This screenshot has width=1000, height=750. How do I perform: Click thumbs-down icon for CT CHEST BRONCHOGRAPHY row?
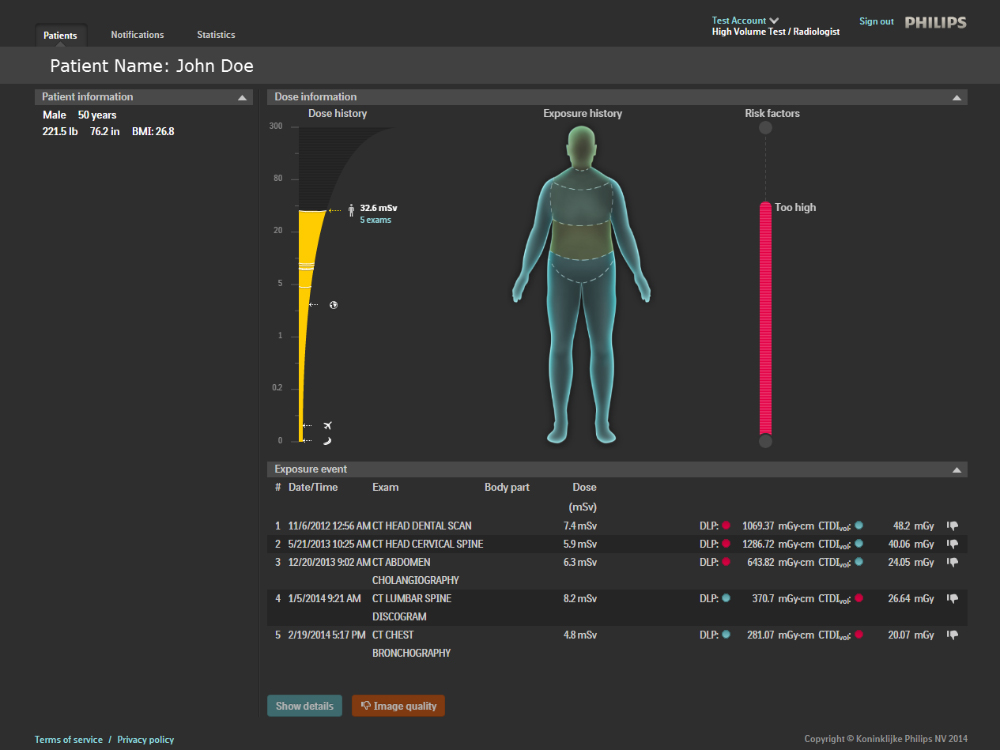(x=952, y=635)
